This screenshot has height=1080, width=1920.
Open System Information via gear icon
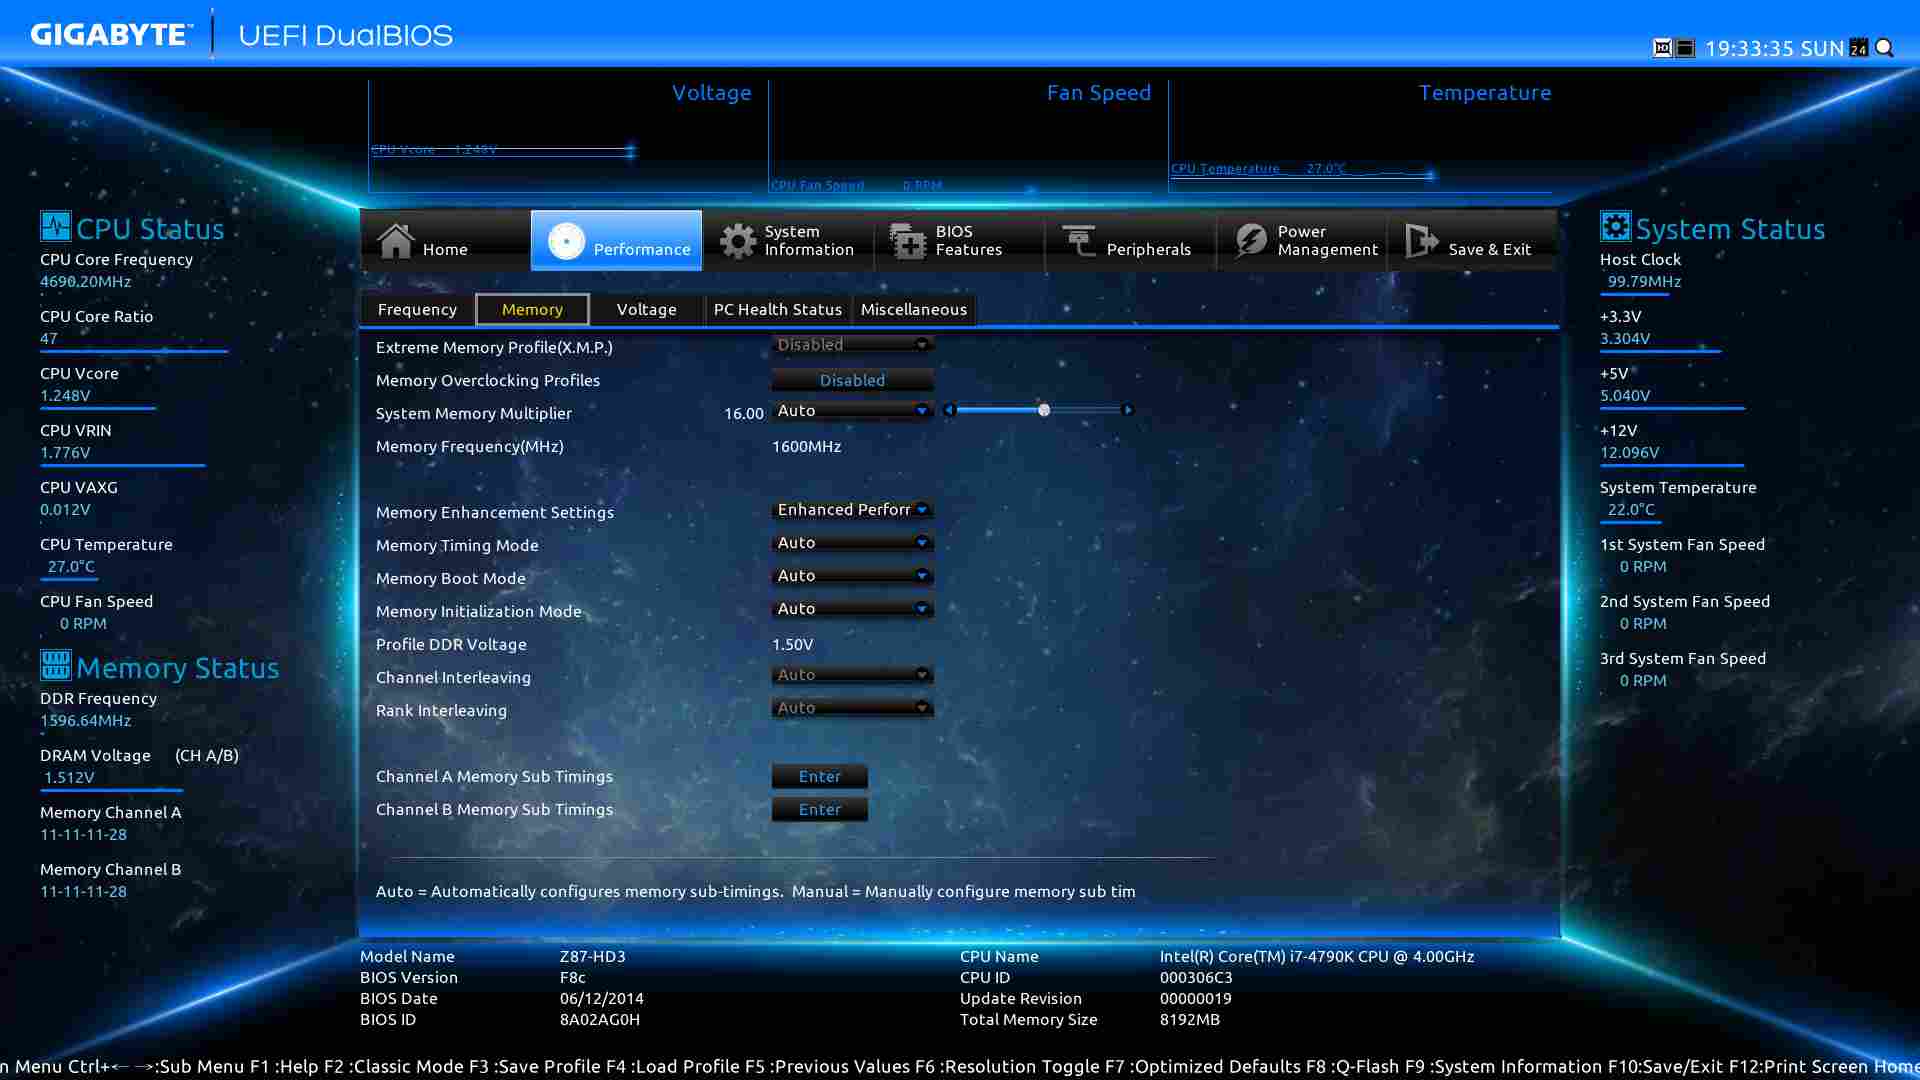pos(738,241)
